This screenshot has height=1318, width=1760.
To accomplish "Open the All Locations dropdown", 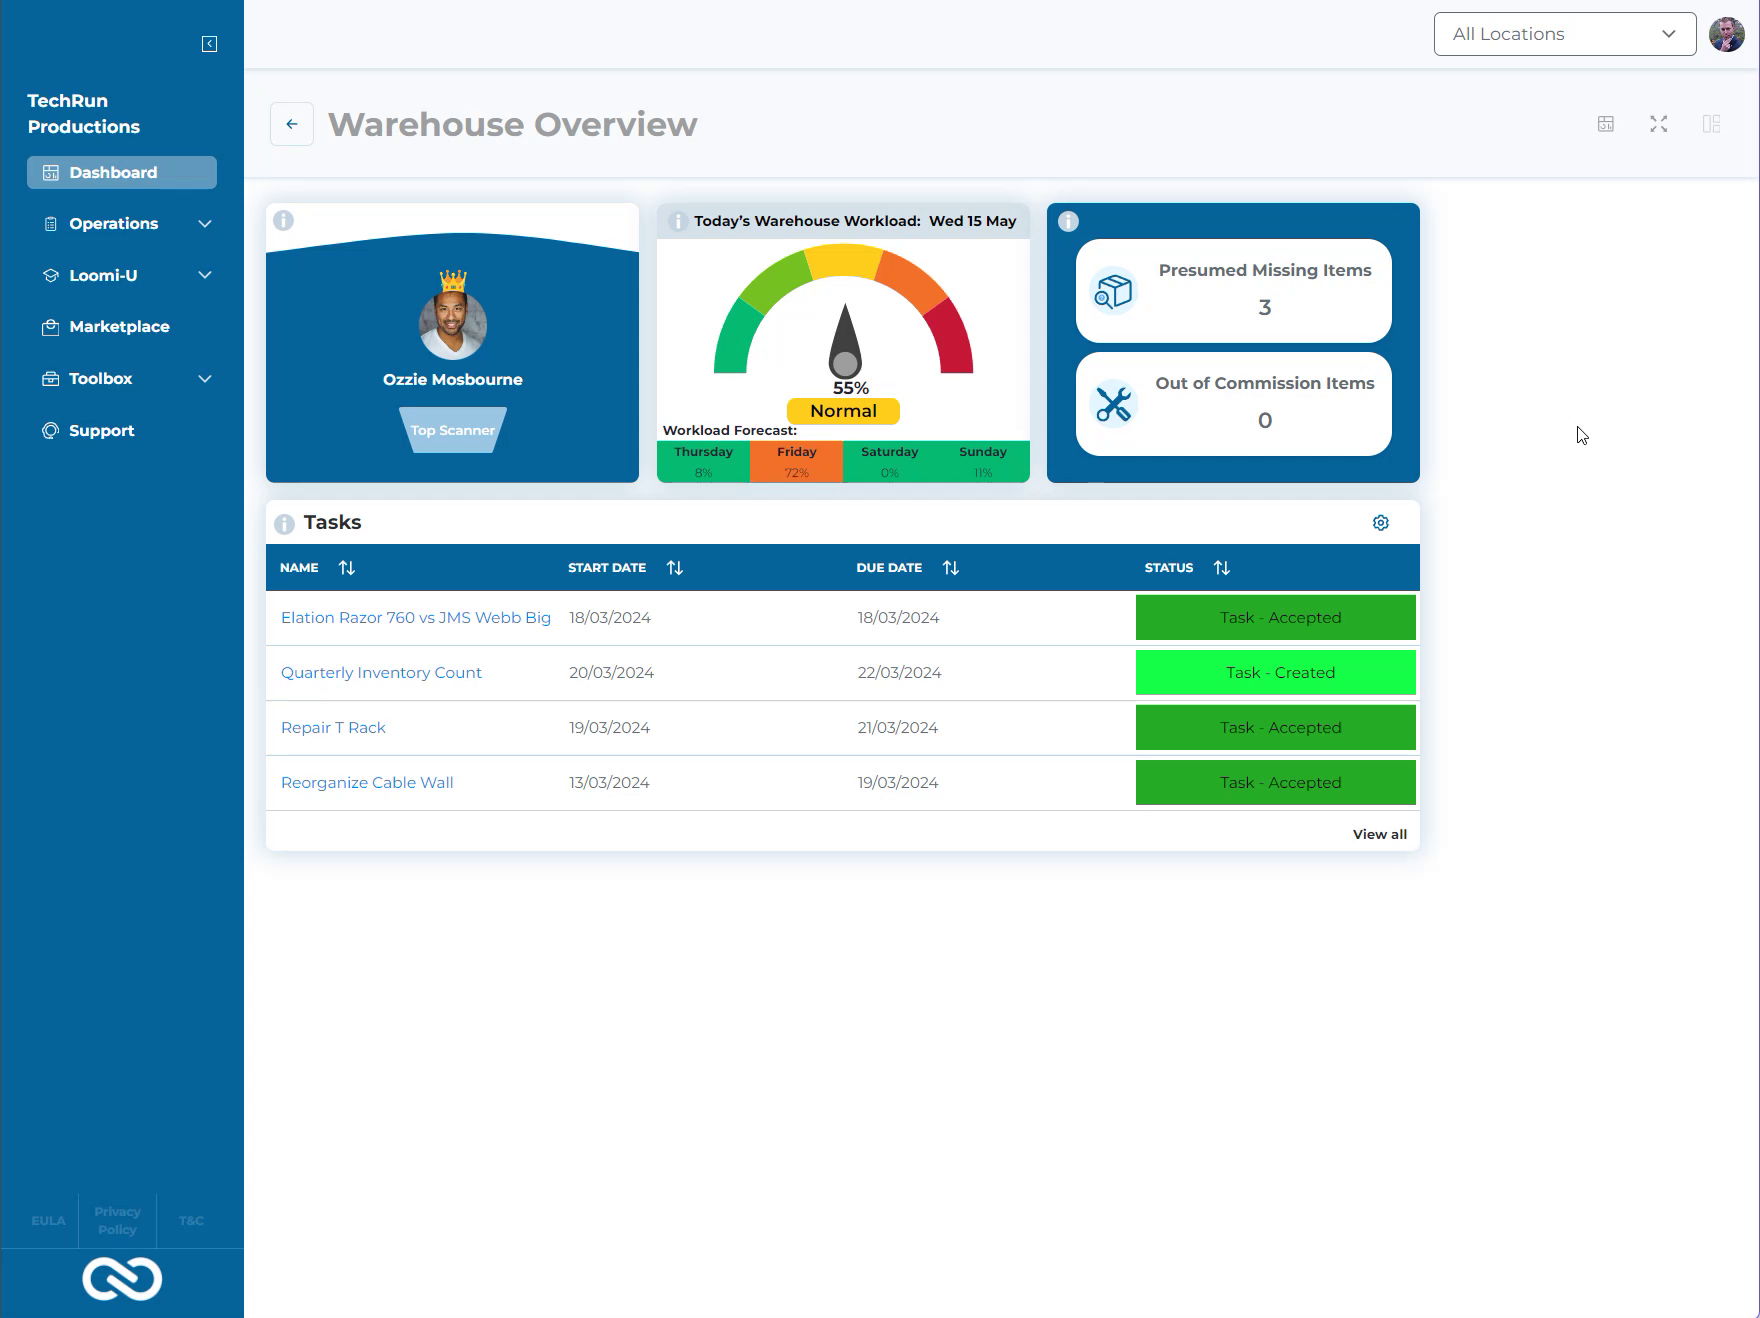I will [x=1564, y=34].
